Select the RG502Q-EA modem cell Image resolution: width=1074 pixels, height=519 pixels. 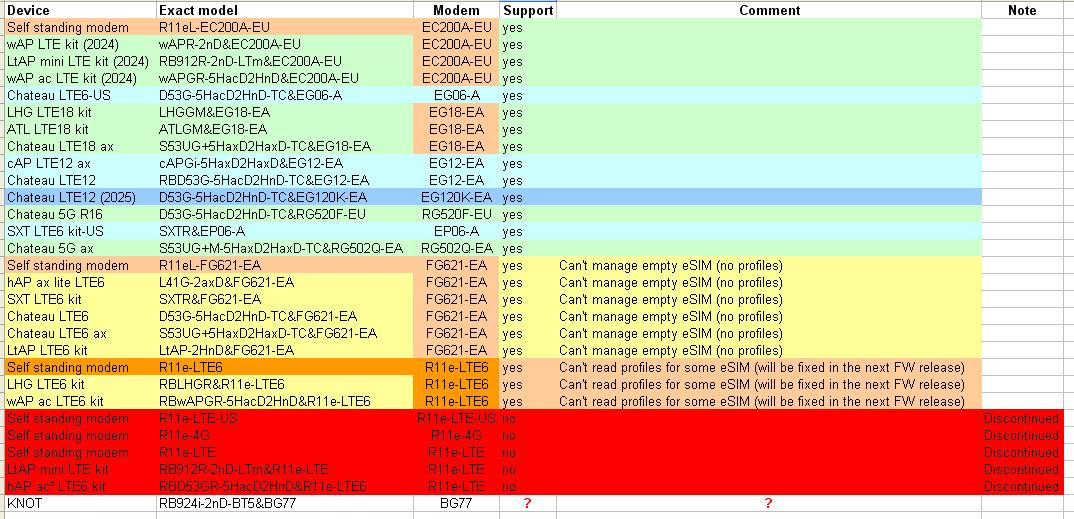(x=456, y=249)
